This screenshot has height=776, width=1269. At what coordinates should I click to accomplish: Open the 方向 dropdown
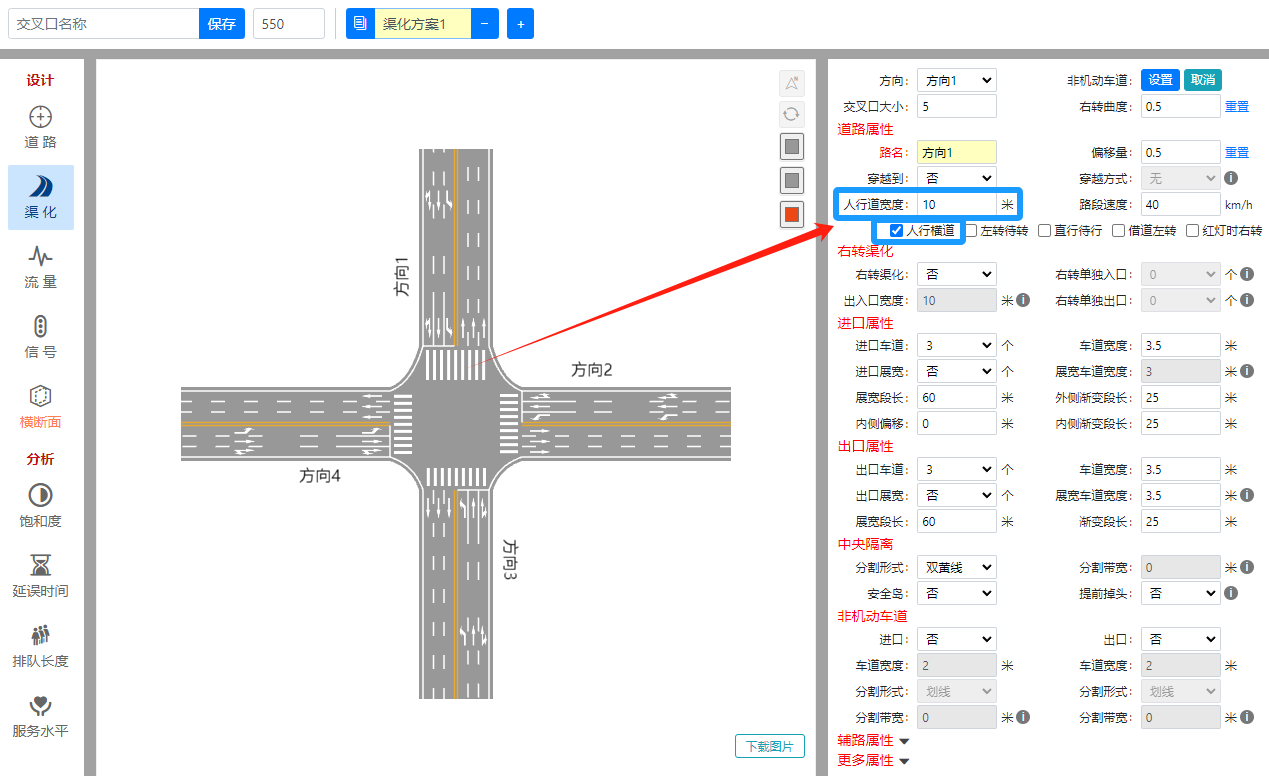[956, 81]
